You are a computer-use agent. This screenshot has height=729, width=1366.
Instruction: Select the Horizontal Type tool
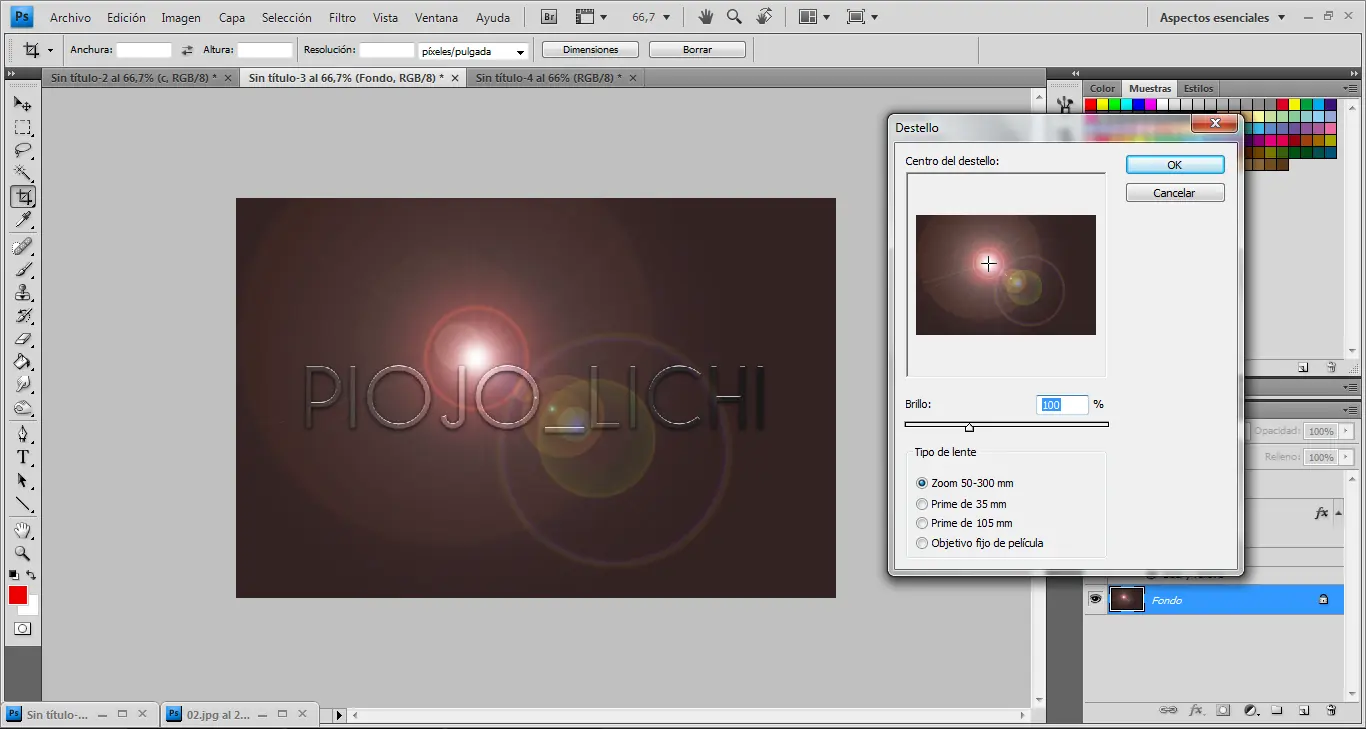point(23,457)
